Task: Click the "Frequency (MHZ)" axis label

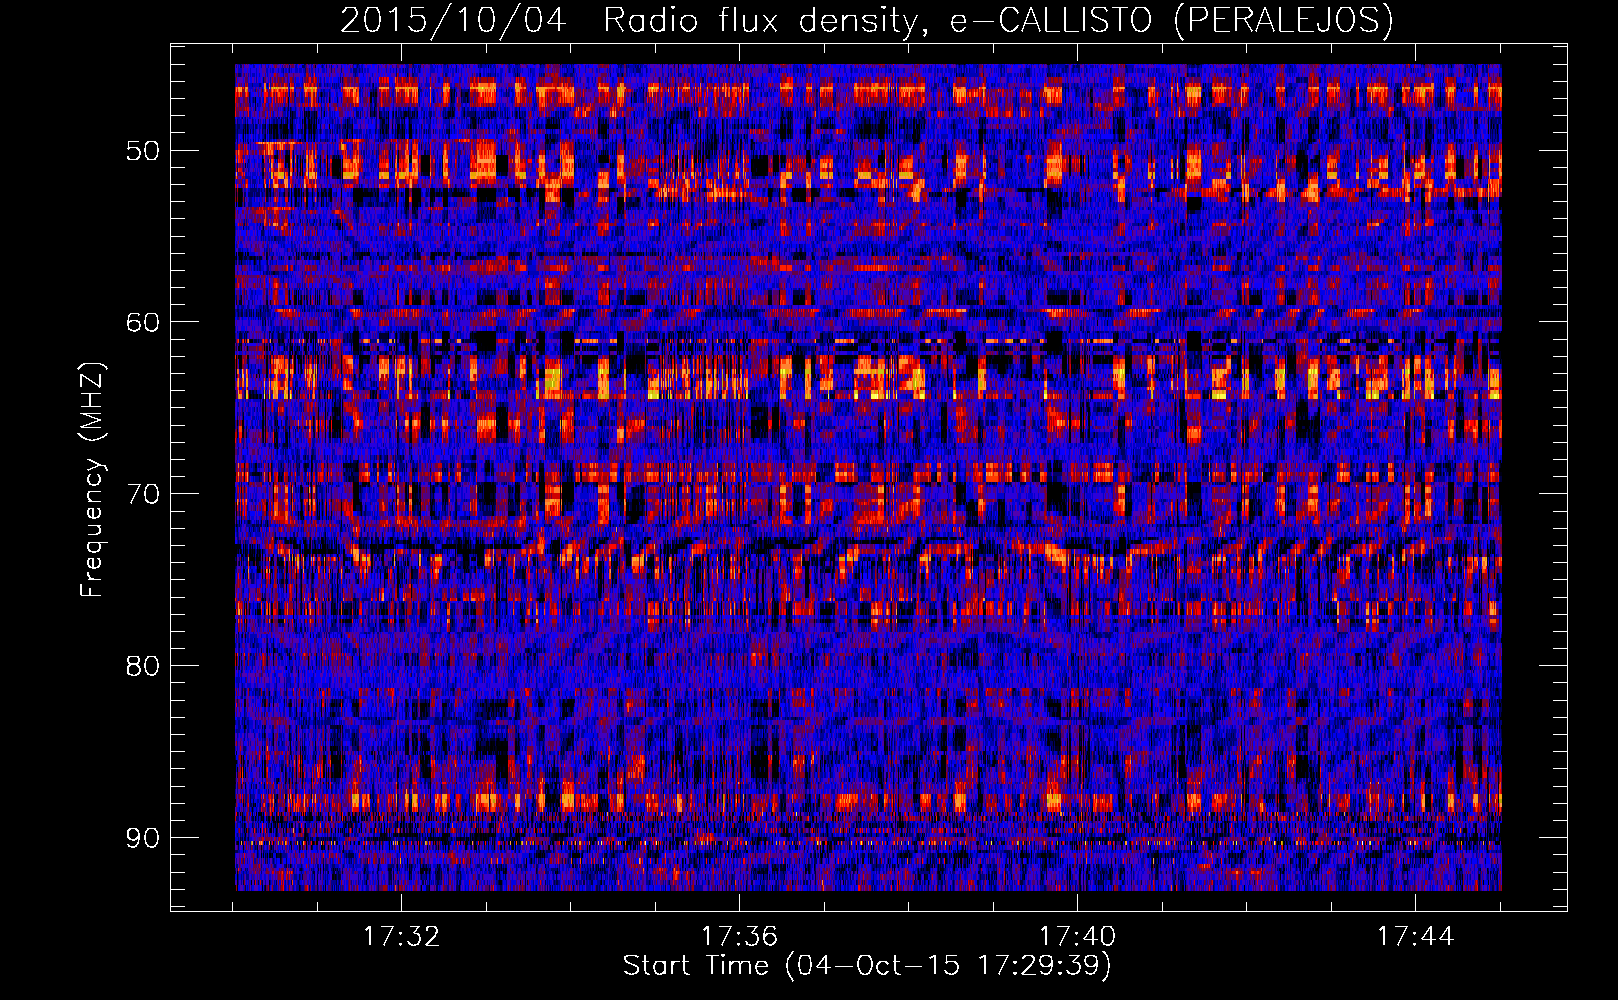Action: pos(91,479)
